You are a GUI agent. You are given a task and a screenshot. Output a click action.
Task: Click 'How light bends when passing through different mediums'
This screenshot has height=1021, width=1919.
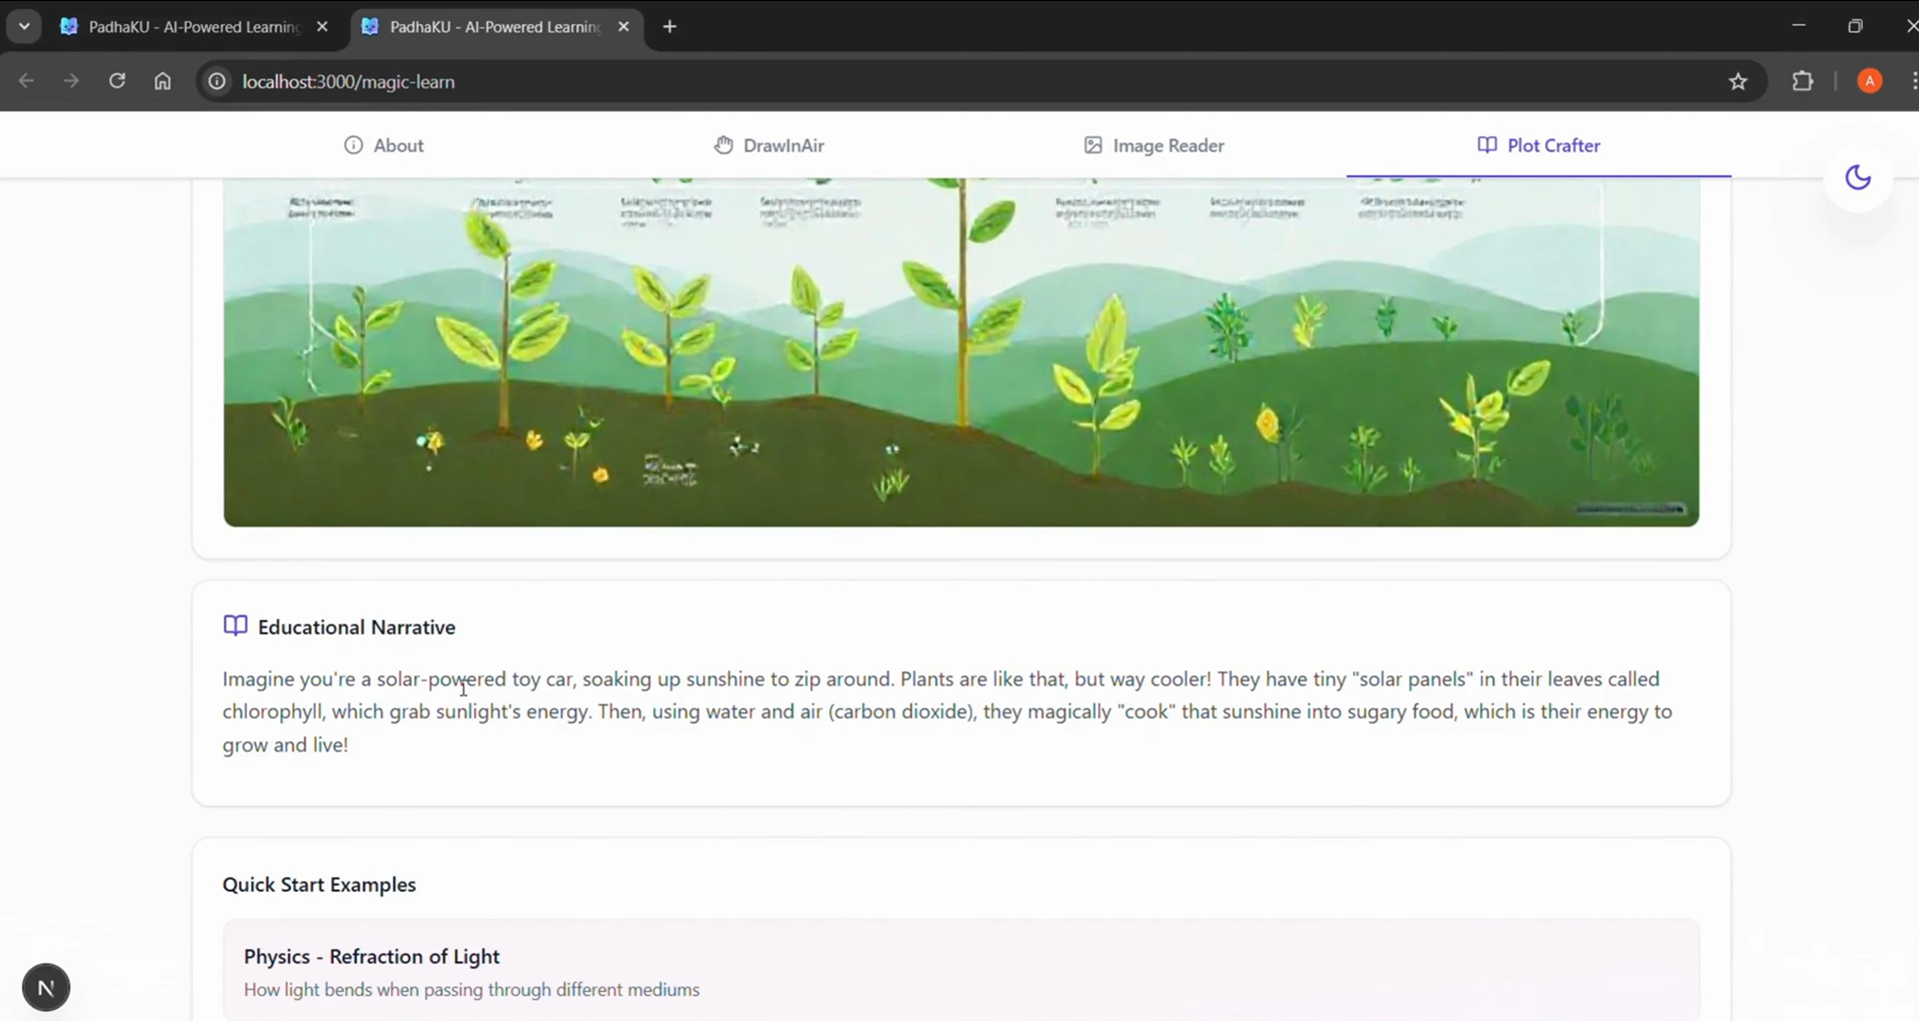click(x=472, y=990)
